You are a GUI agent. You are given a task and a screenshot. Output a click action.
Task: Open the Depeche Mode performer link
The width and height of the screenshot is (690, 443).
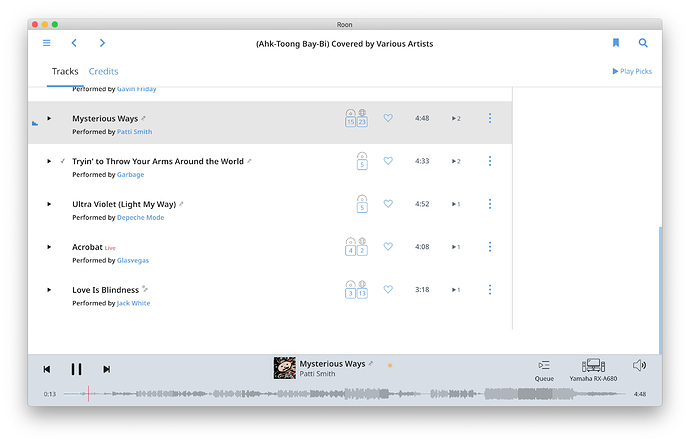coord(140,217)
